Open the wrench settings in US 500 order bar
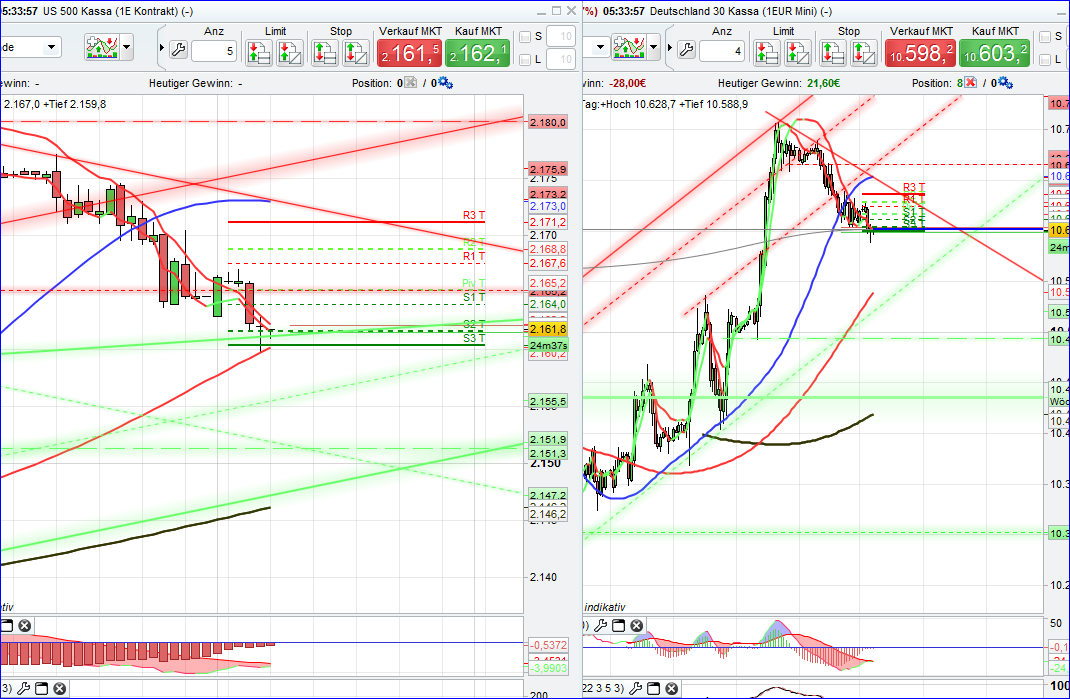1070x699 pixels. 178,49
